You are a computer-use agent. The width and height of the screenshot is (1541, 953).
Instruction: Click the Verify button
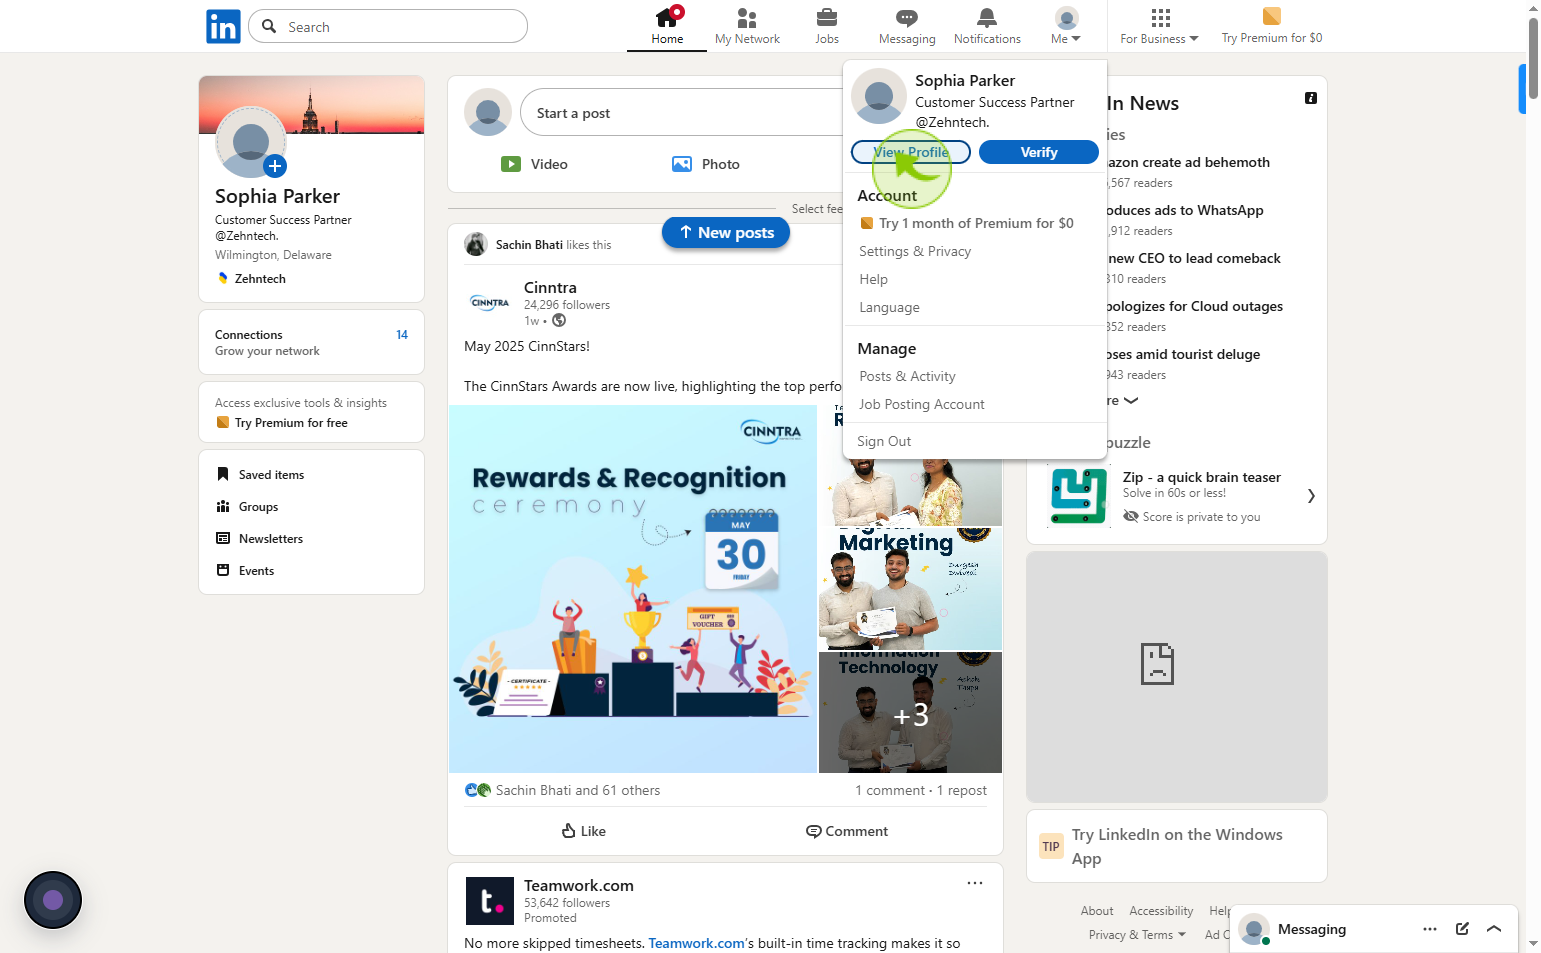tap(1039, 152)
